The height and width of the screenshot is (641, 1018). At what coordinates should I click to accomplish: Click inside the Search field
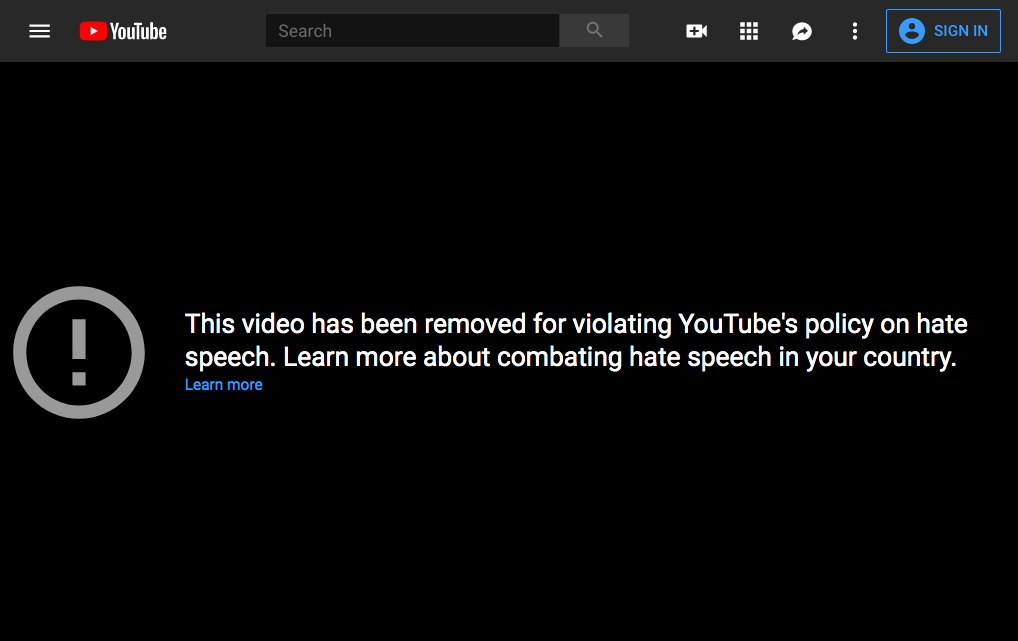click(x=412, y=30)
